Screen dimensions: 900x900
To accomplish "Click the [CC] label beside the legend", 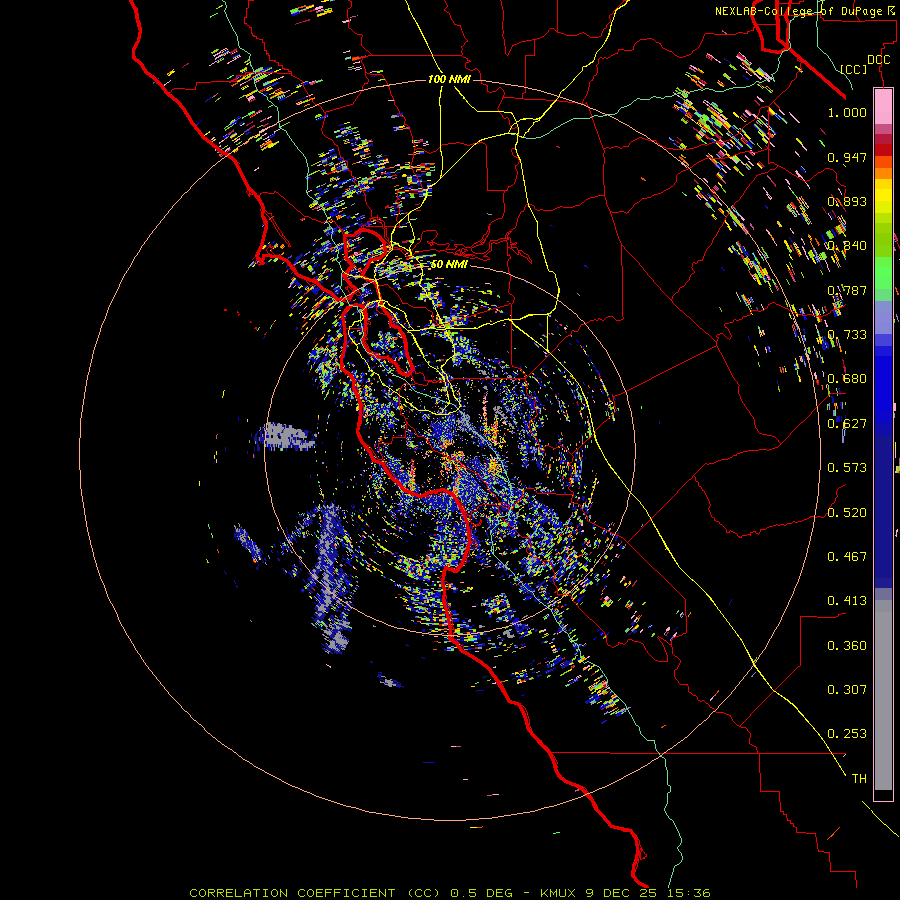I will click(x=854, y=69).
